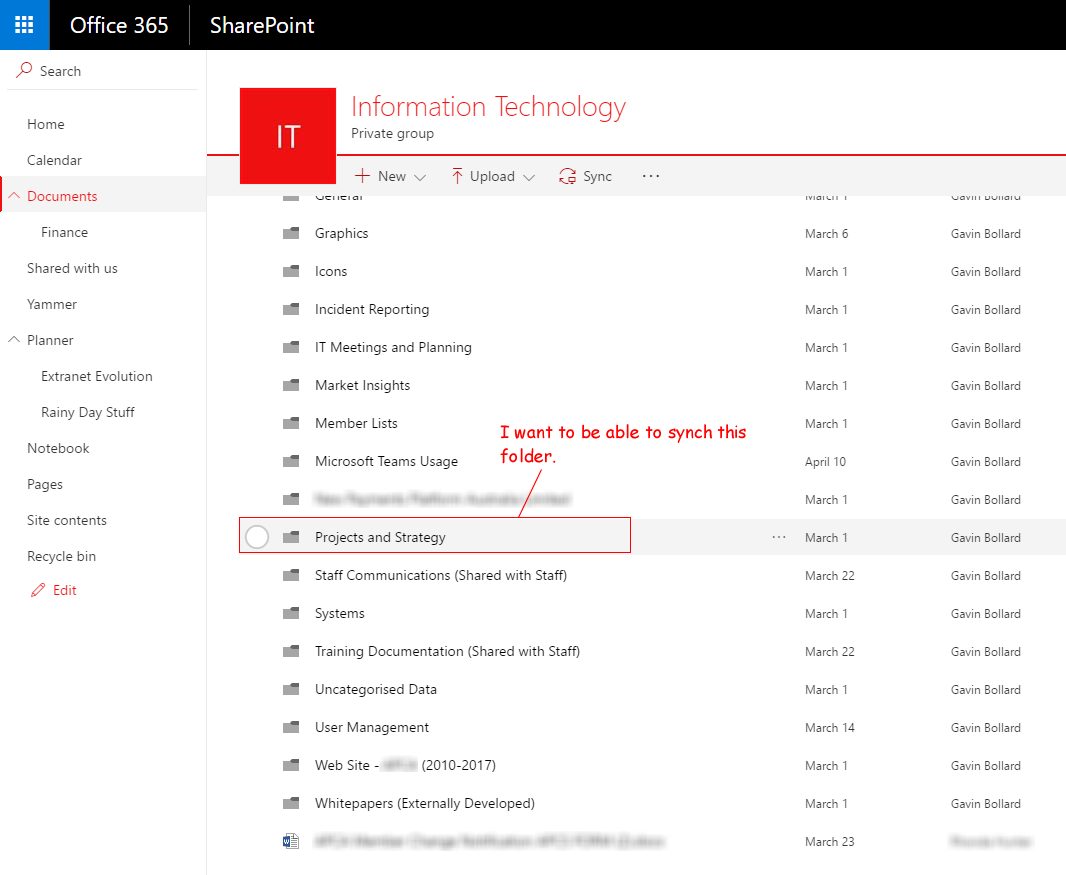Click the folder icon beside Incident Reporting
Image resolution: width=1066 pixels, height=875 pixels.
291,309
